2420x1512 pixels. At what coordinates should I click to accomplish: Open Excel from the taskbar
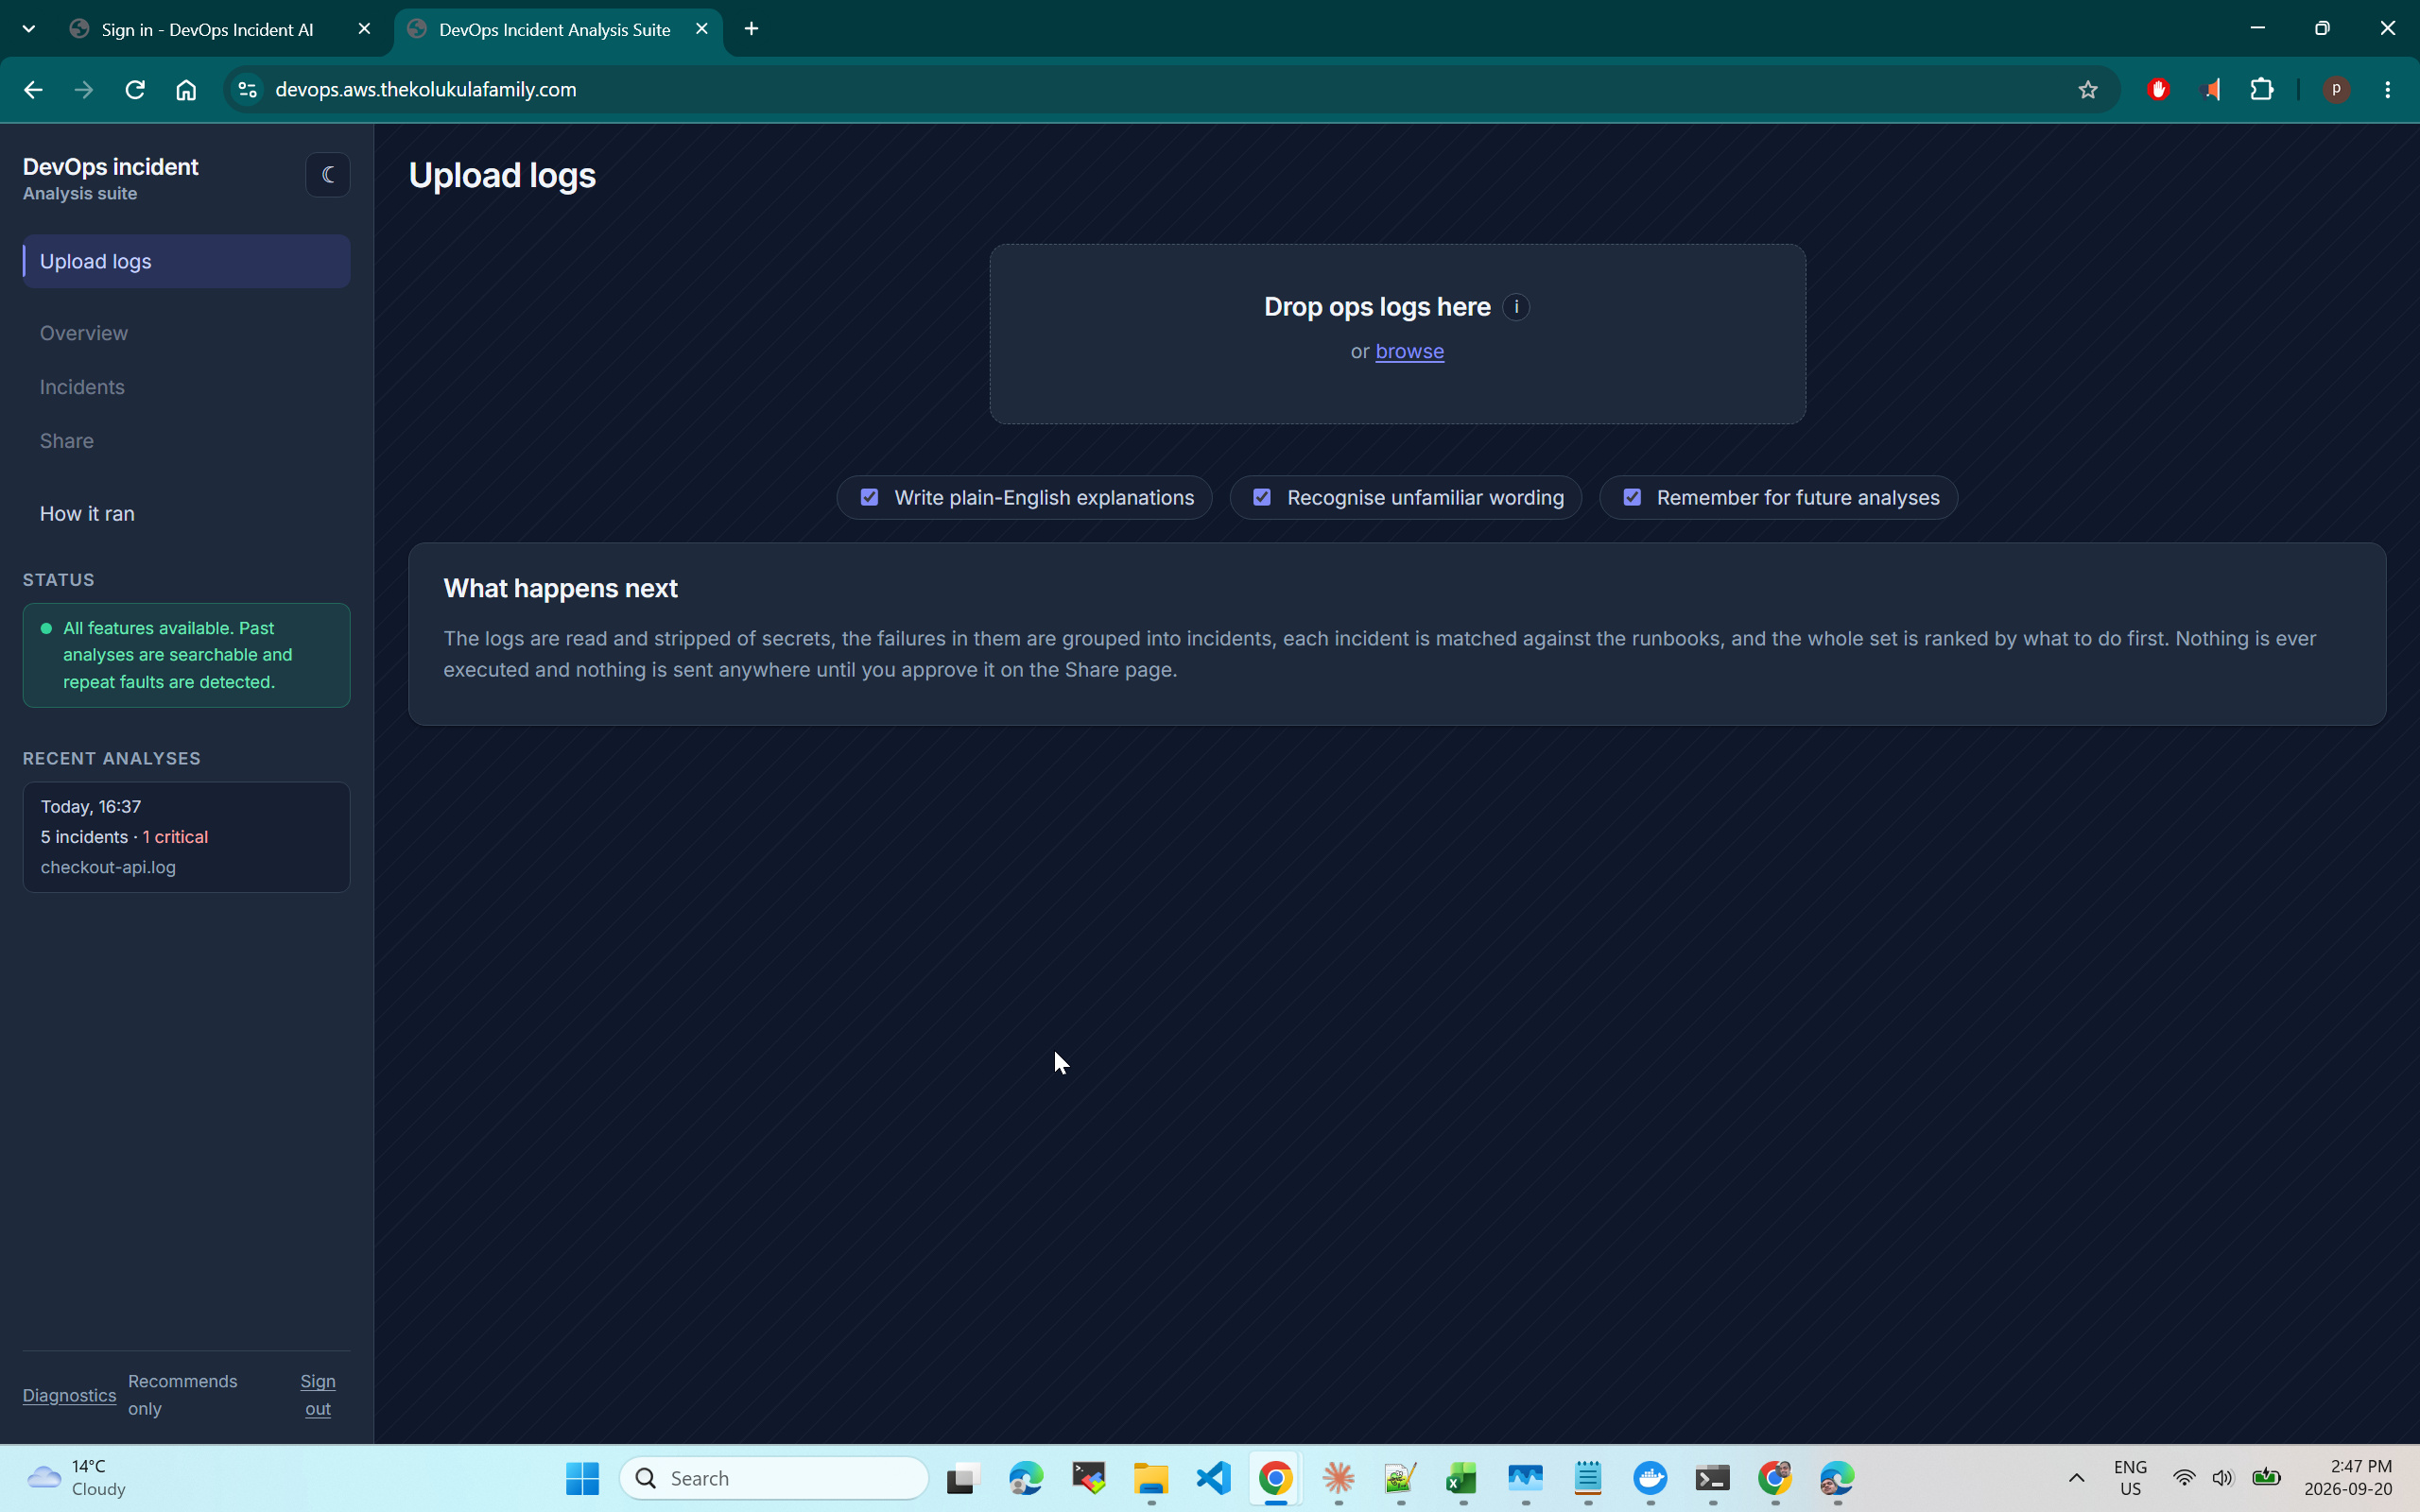[1463, 1478]
